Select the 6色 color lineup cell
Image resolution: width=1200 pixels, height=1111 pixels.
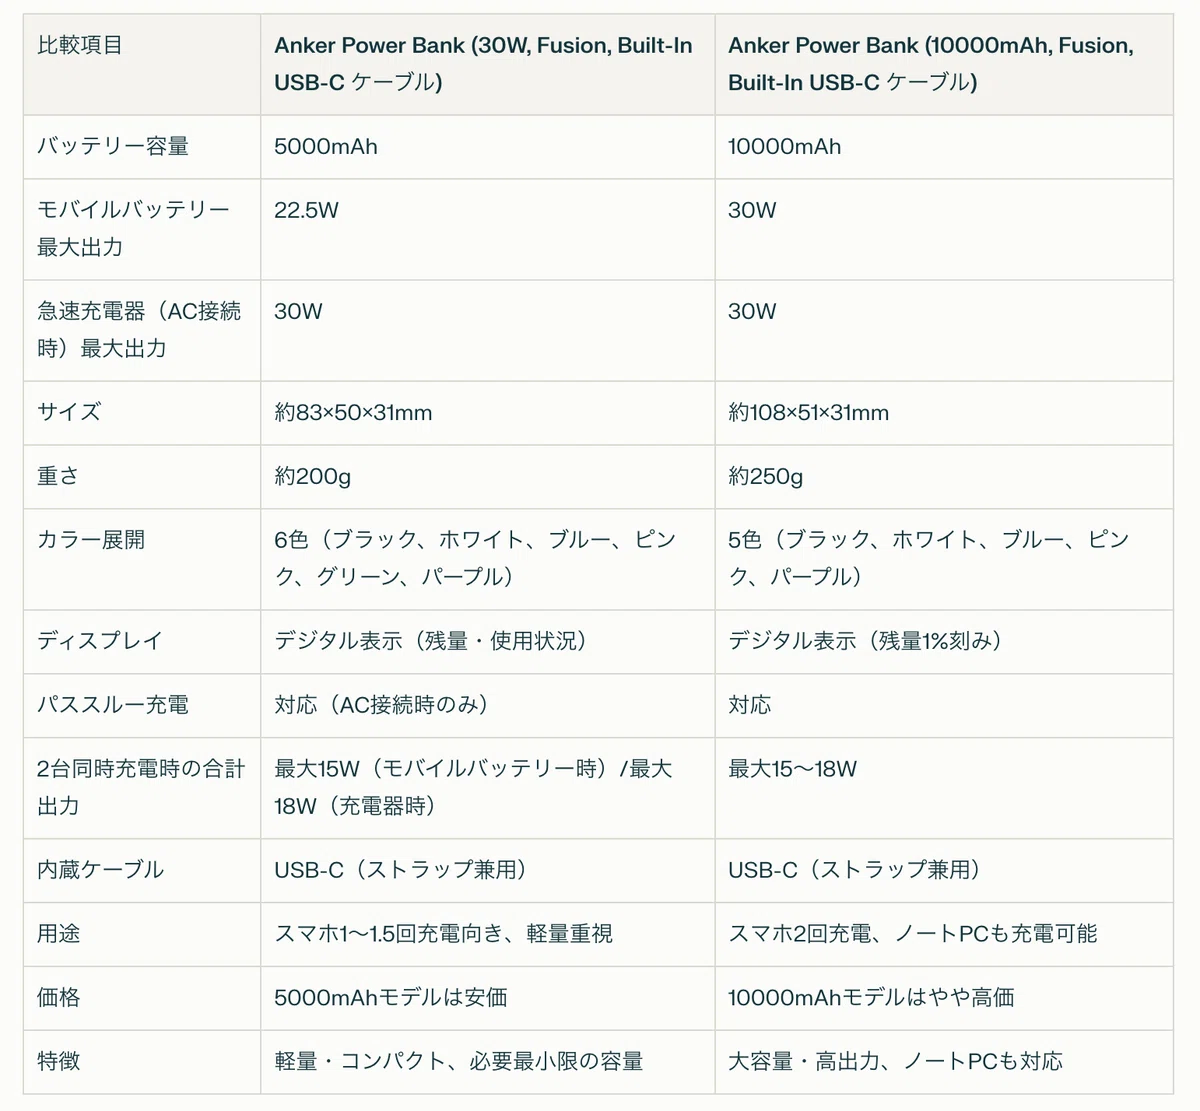click(x=488, y=559)
